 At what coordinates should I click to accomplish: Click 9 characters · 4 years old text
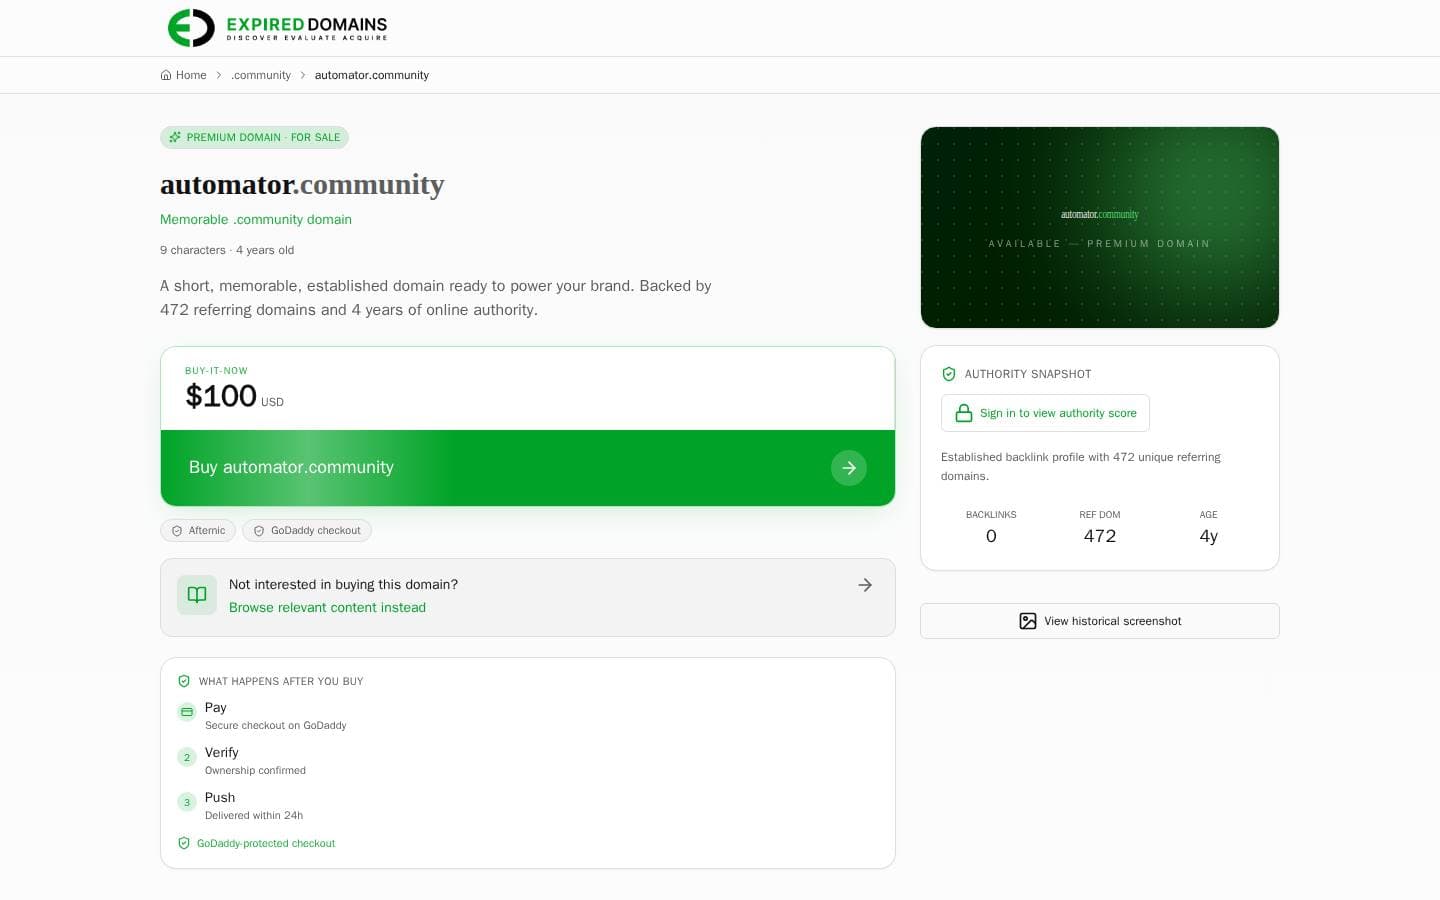(227, 250)
